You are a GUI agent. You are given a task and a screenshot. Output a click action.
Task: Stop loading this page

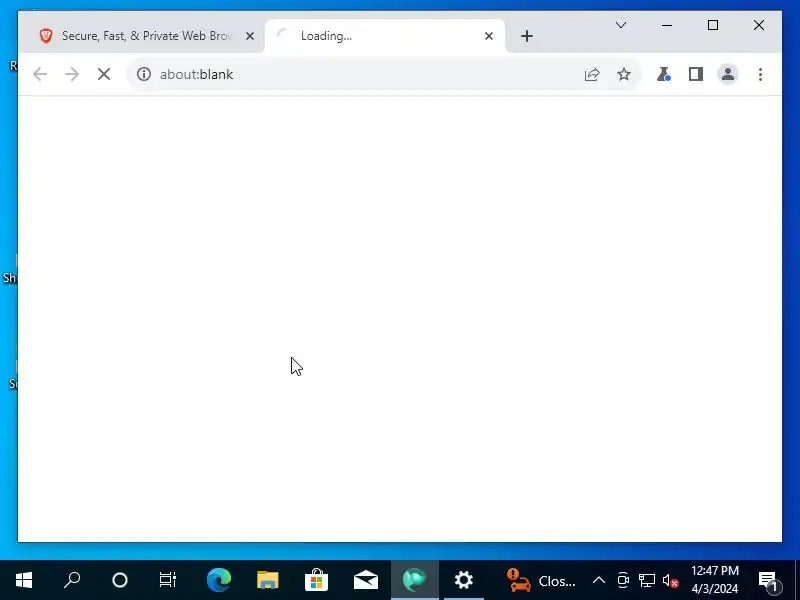pyautogui.click(x=104, y=74)
